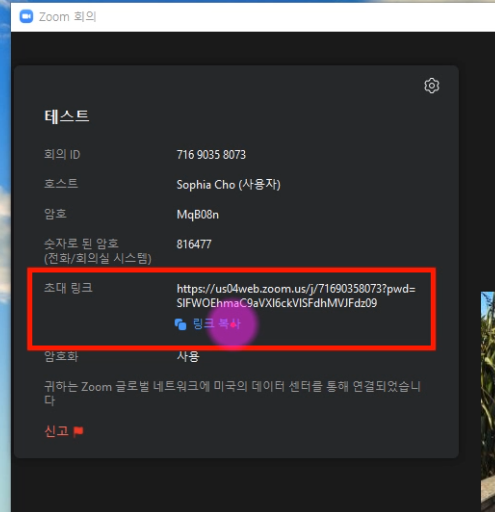Select the invite URL text

[x=296, y=296]
